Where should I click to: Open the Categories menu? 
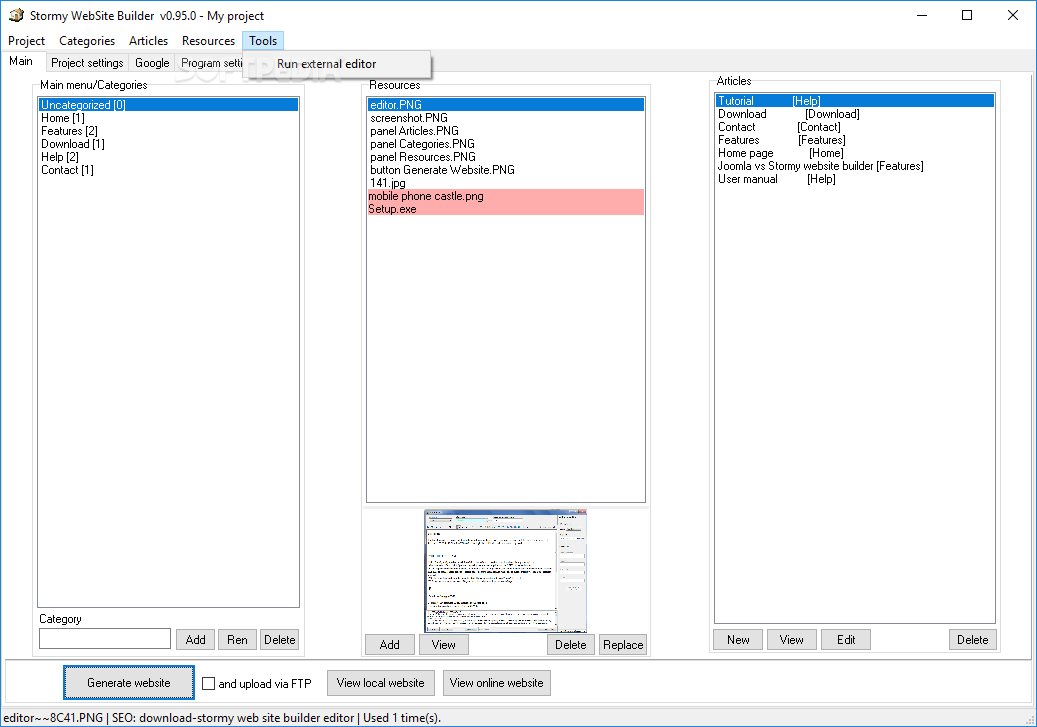[x=87, y=41]
